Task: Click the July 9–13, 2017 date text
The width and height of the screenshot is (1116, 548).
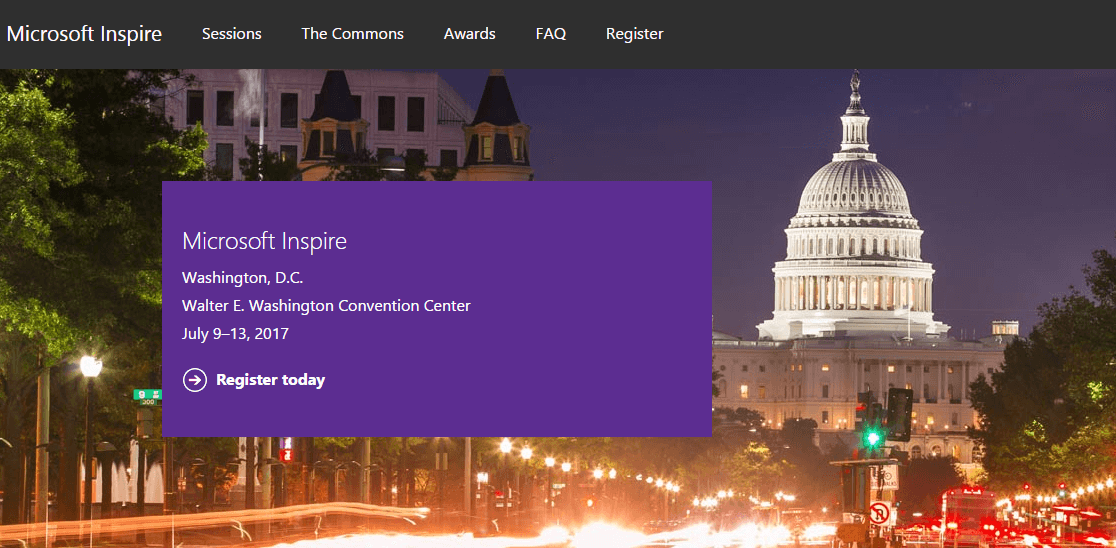Action: pyautogui.click(x=236, y=333)
